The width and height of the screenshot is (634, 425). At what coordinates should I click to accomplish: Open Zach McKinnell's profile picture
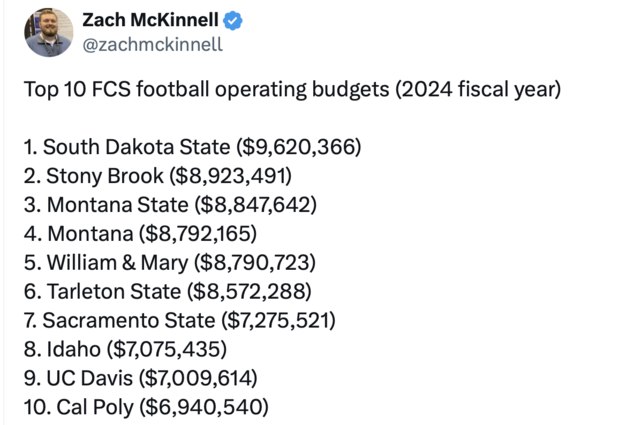click(x=49, y=32)
